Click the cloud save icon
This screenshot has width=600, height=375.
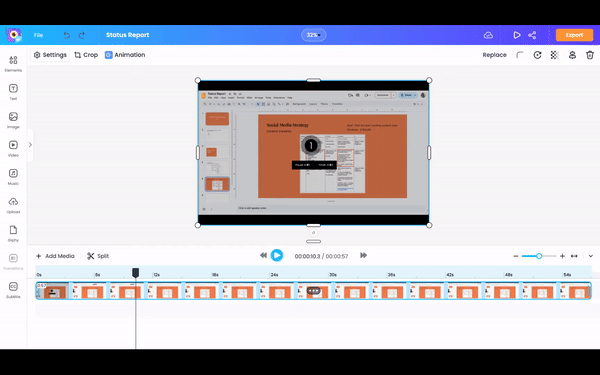[x=488, y=35]
